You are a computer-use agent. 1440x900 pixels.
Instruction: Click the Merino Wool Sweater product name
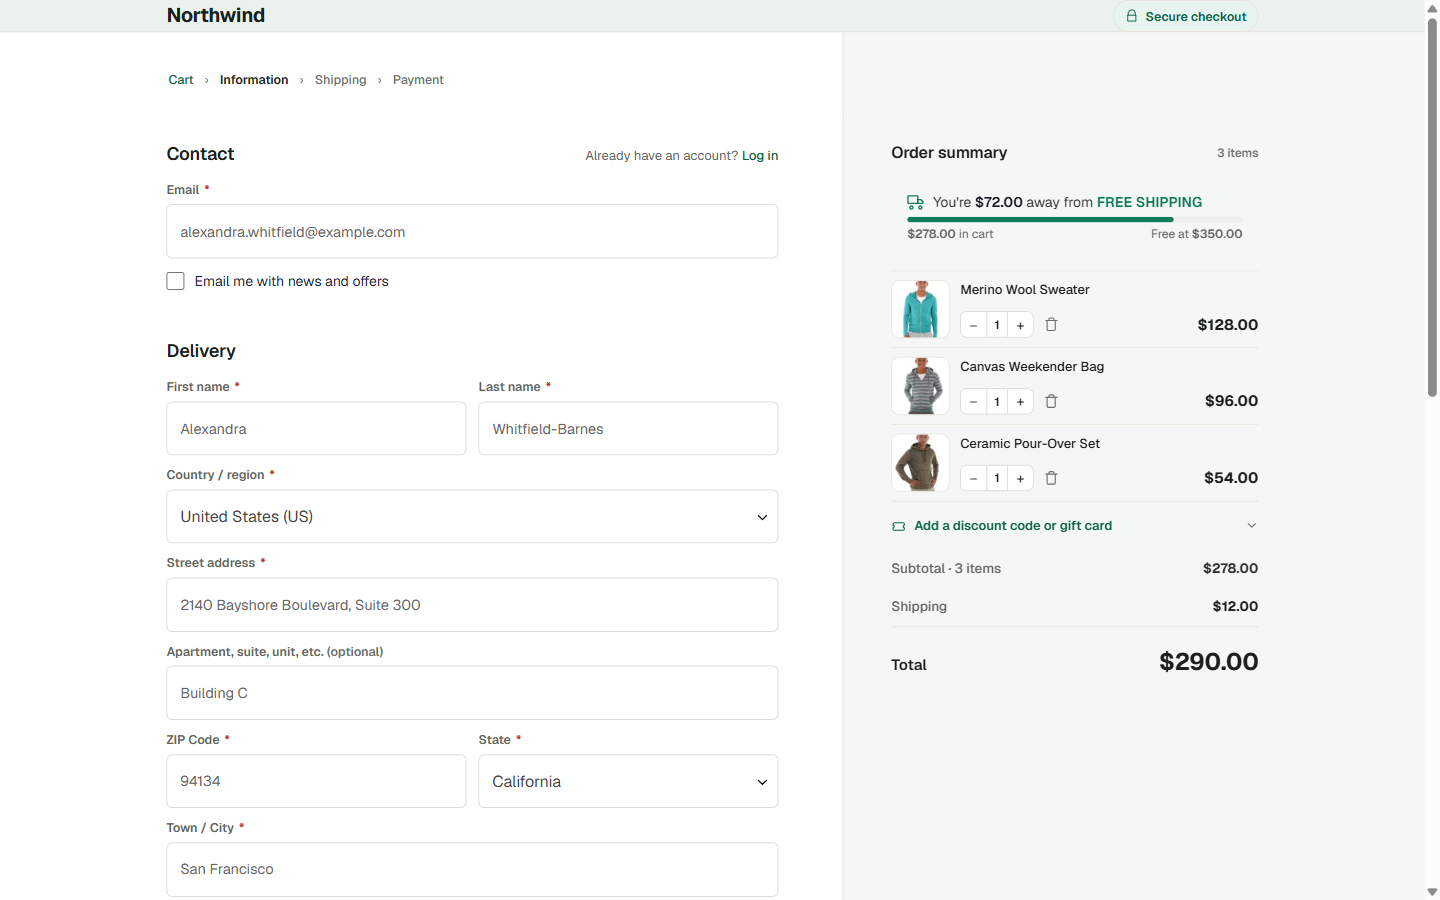point(1025,290)
